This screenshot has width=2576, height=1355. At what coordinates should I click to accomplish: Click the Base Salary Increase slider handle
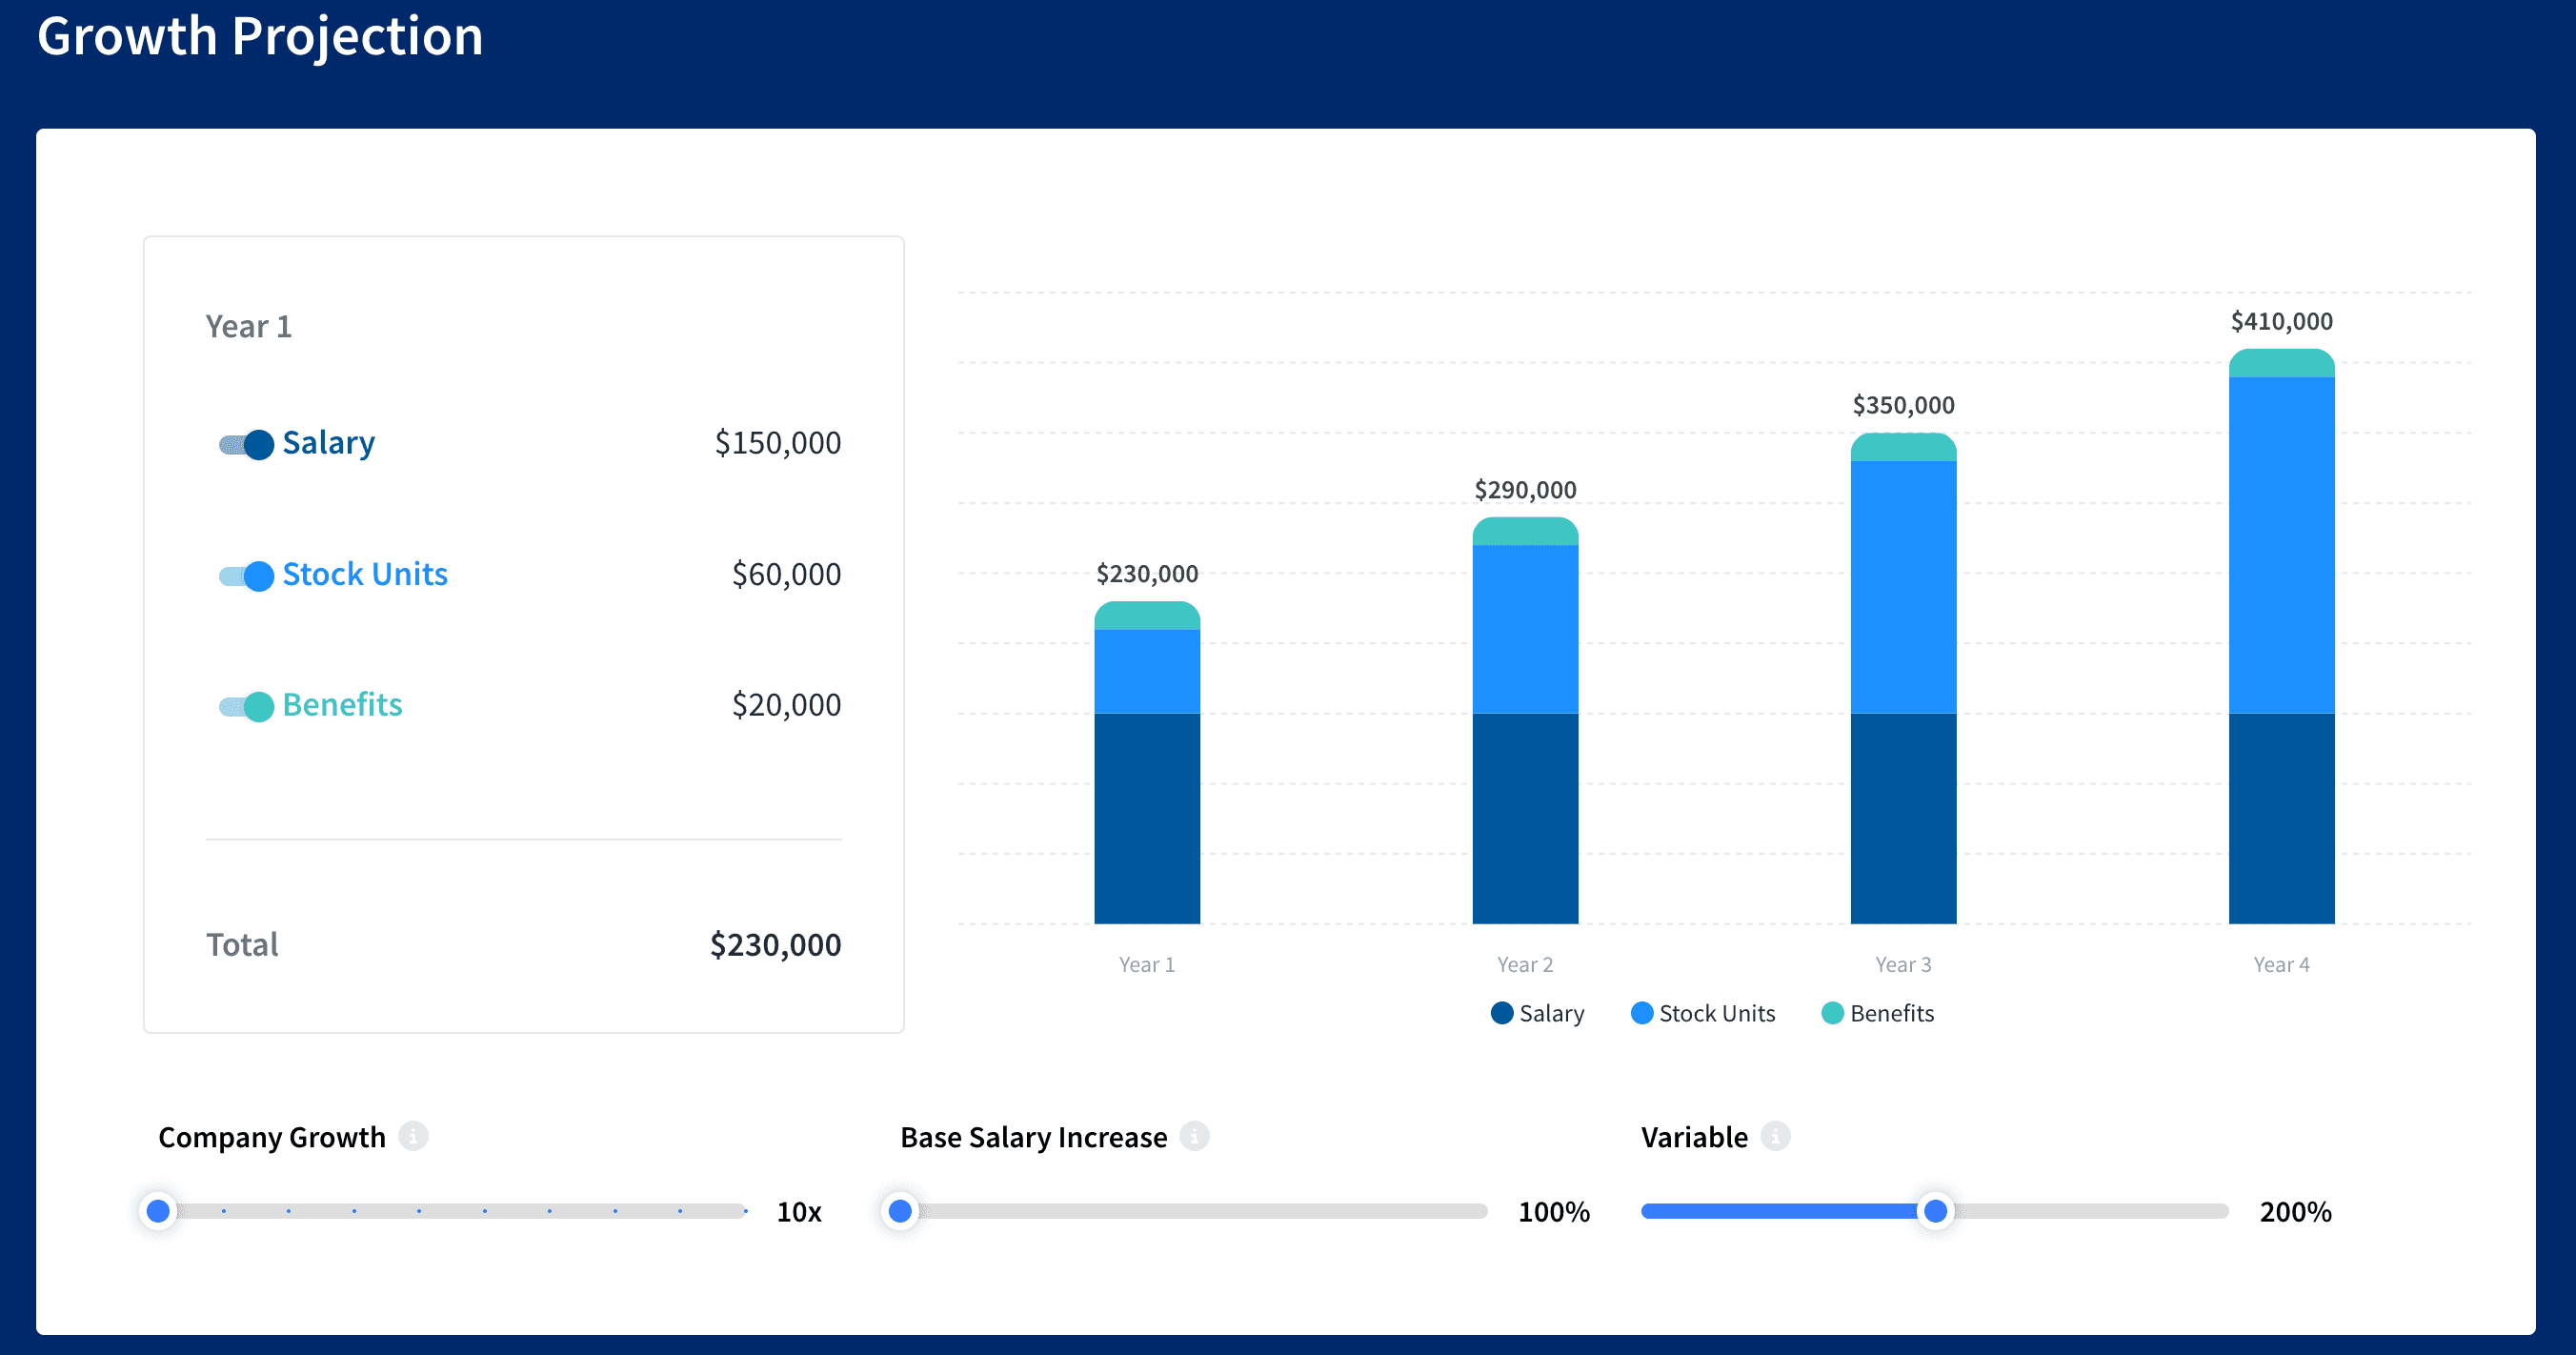[900, 1211]
